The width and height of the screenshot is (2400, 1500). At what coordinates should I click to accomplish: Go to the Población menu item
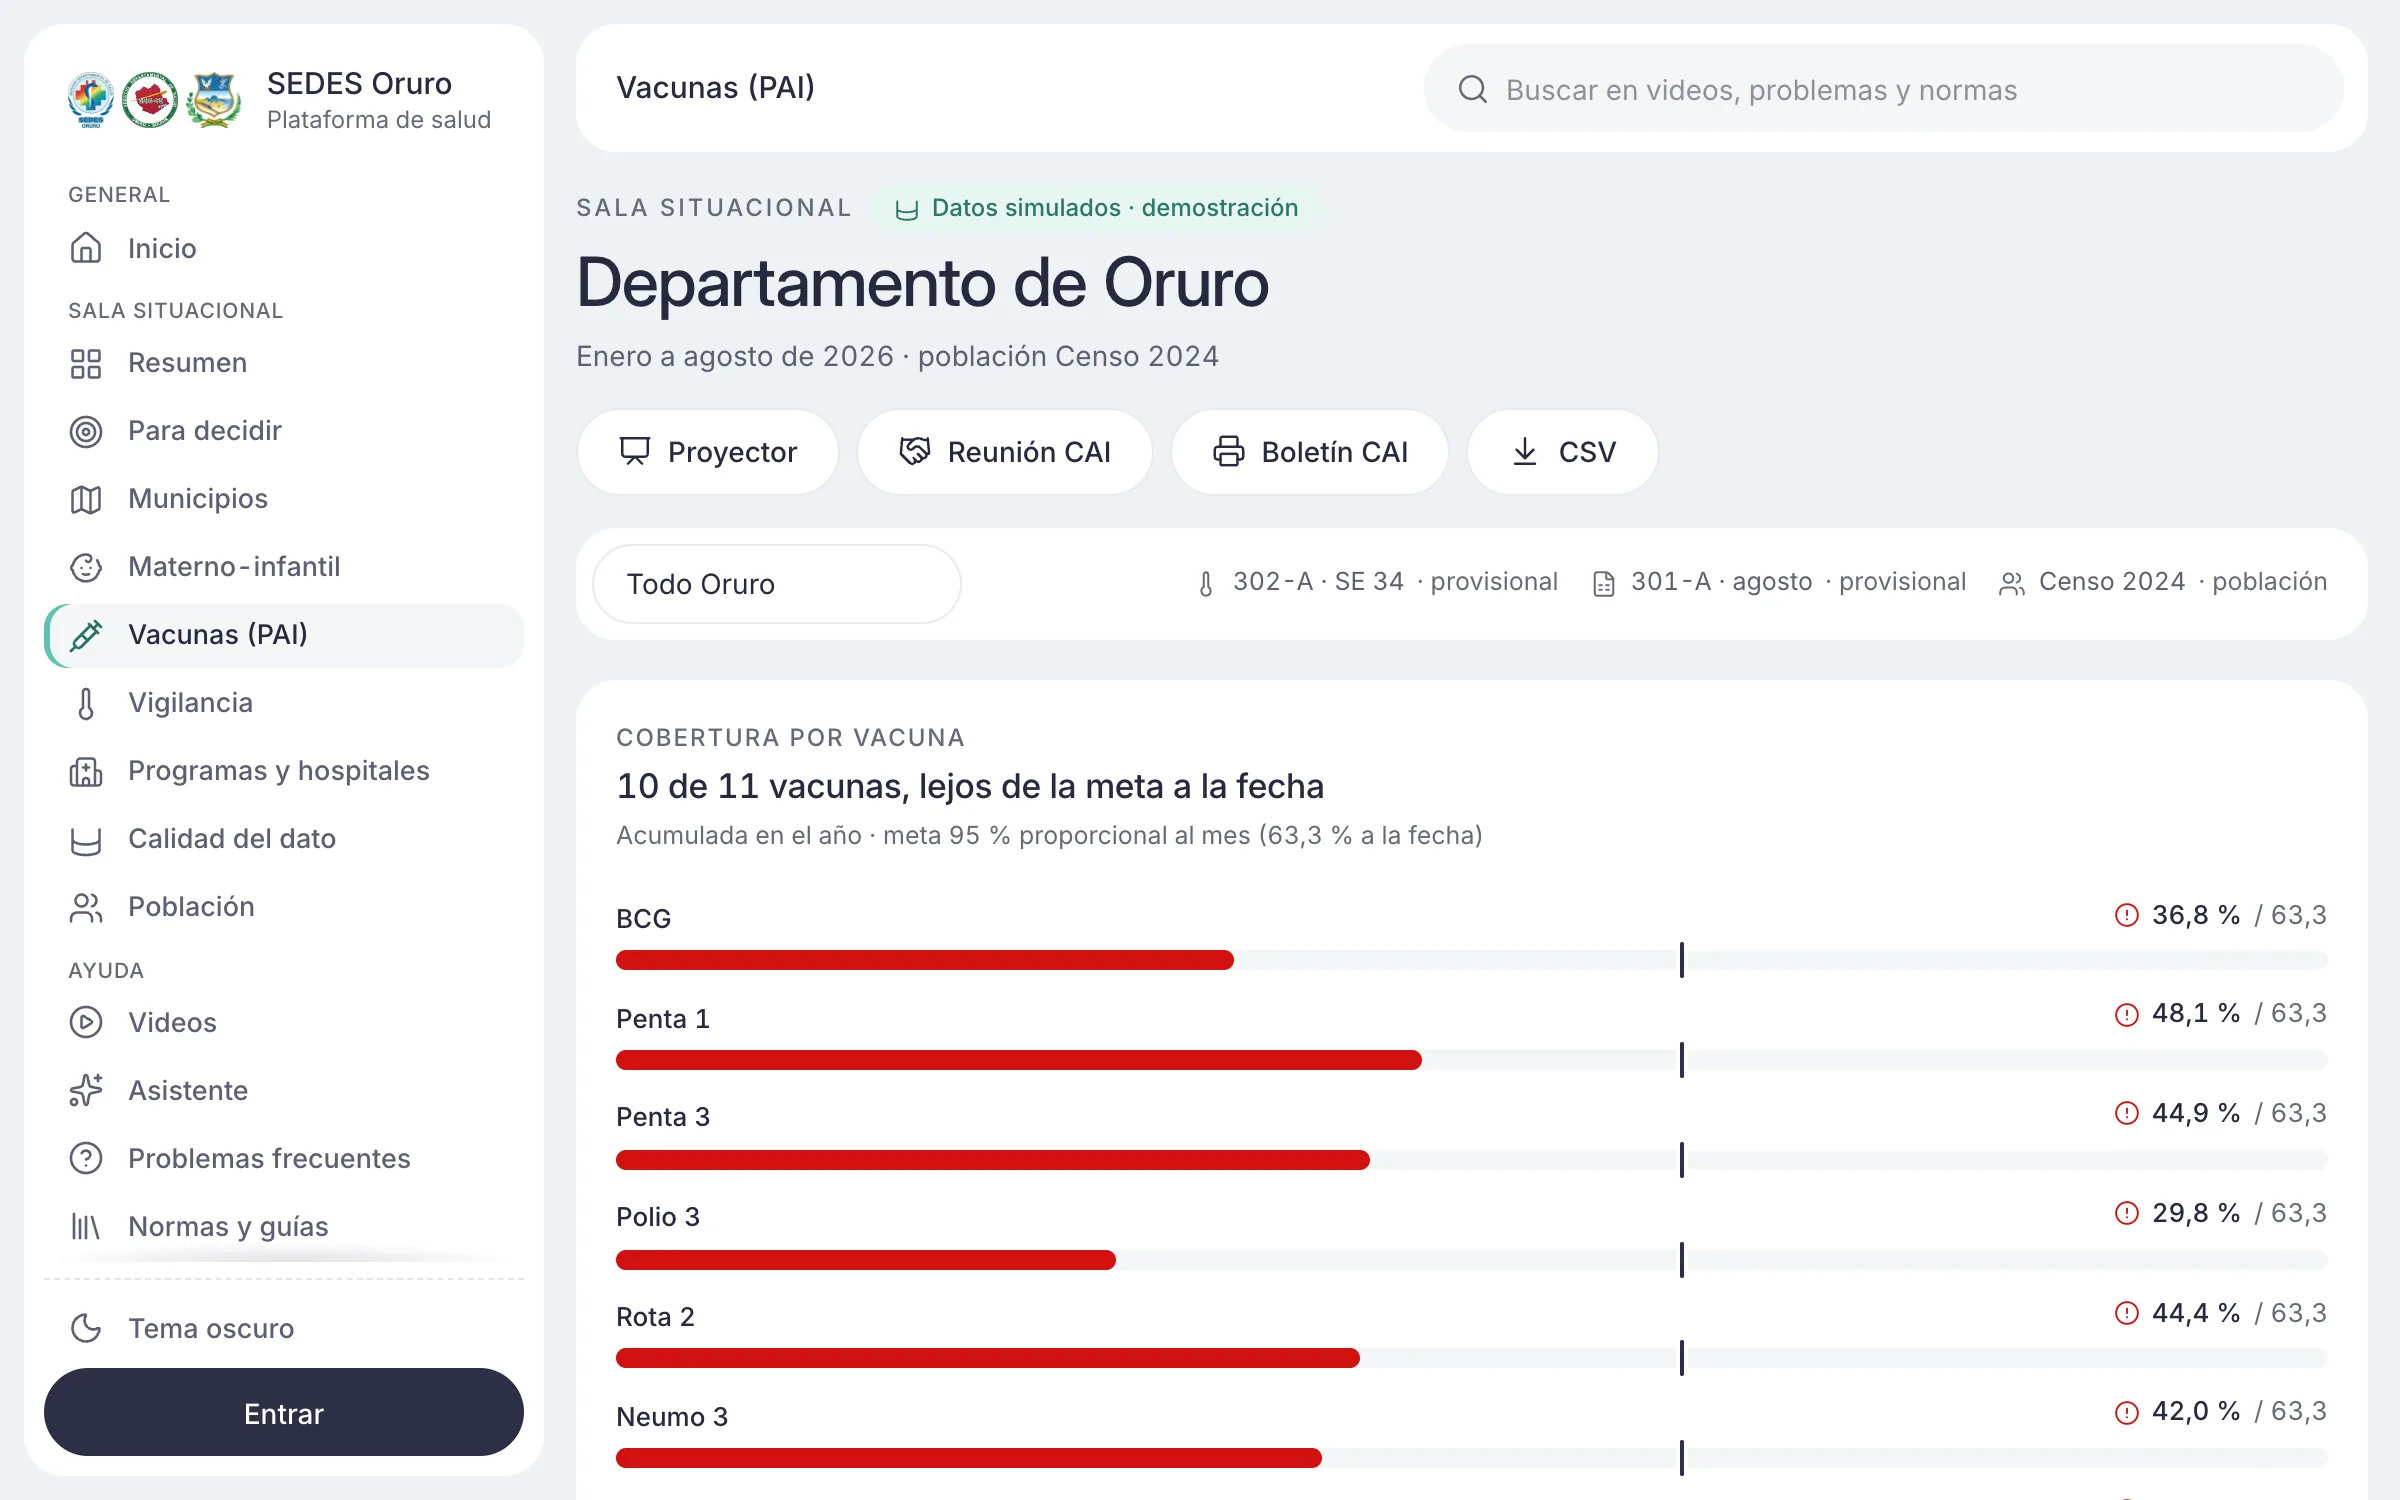(x=284, y=907)
